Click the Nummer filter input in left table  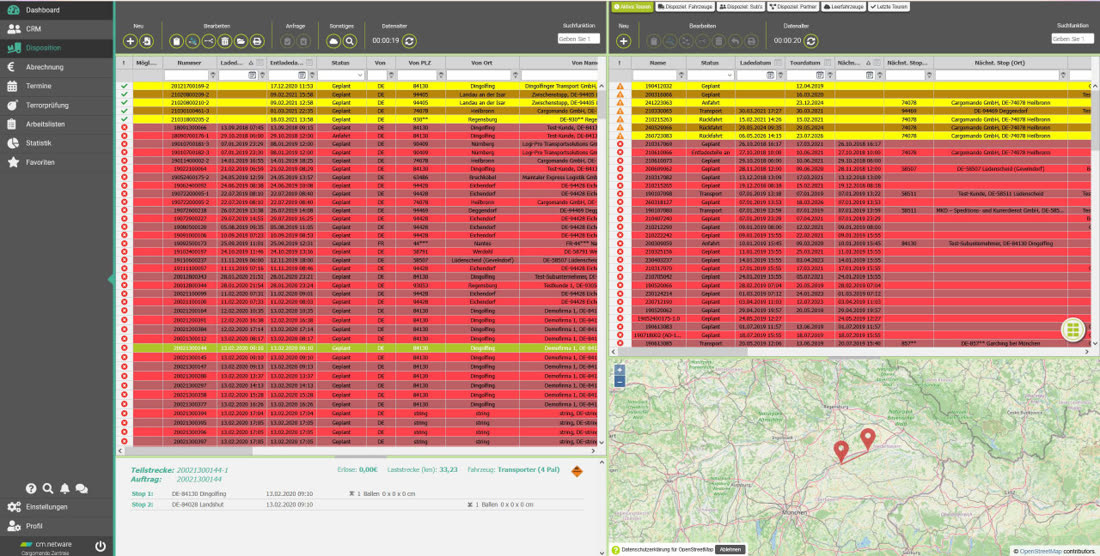[x=186, y=75]
